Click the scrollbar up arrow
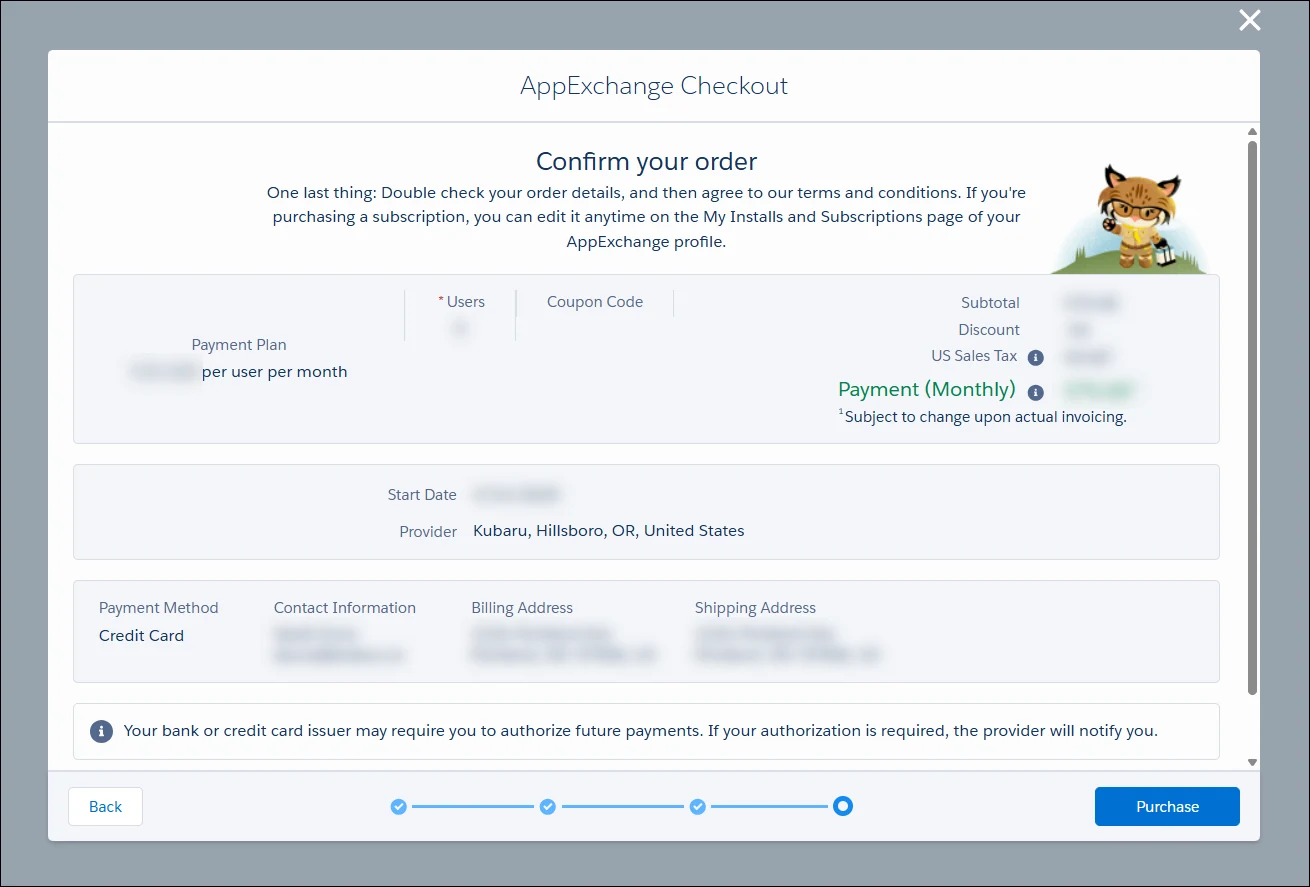1310x887 pixels. point(1253,132)
